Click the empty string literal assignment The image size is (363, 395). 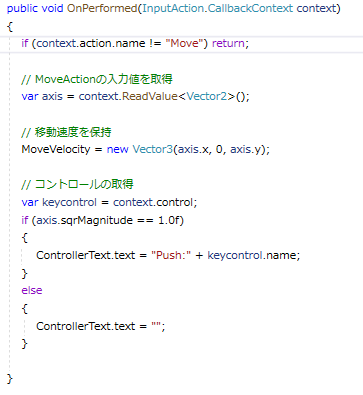[156, 326]
